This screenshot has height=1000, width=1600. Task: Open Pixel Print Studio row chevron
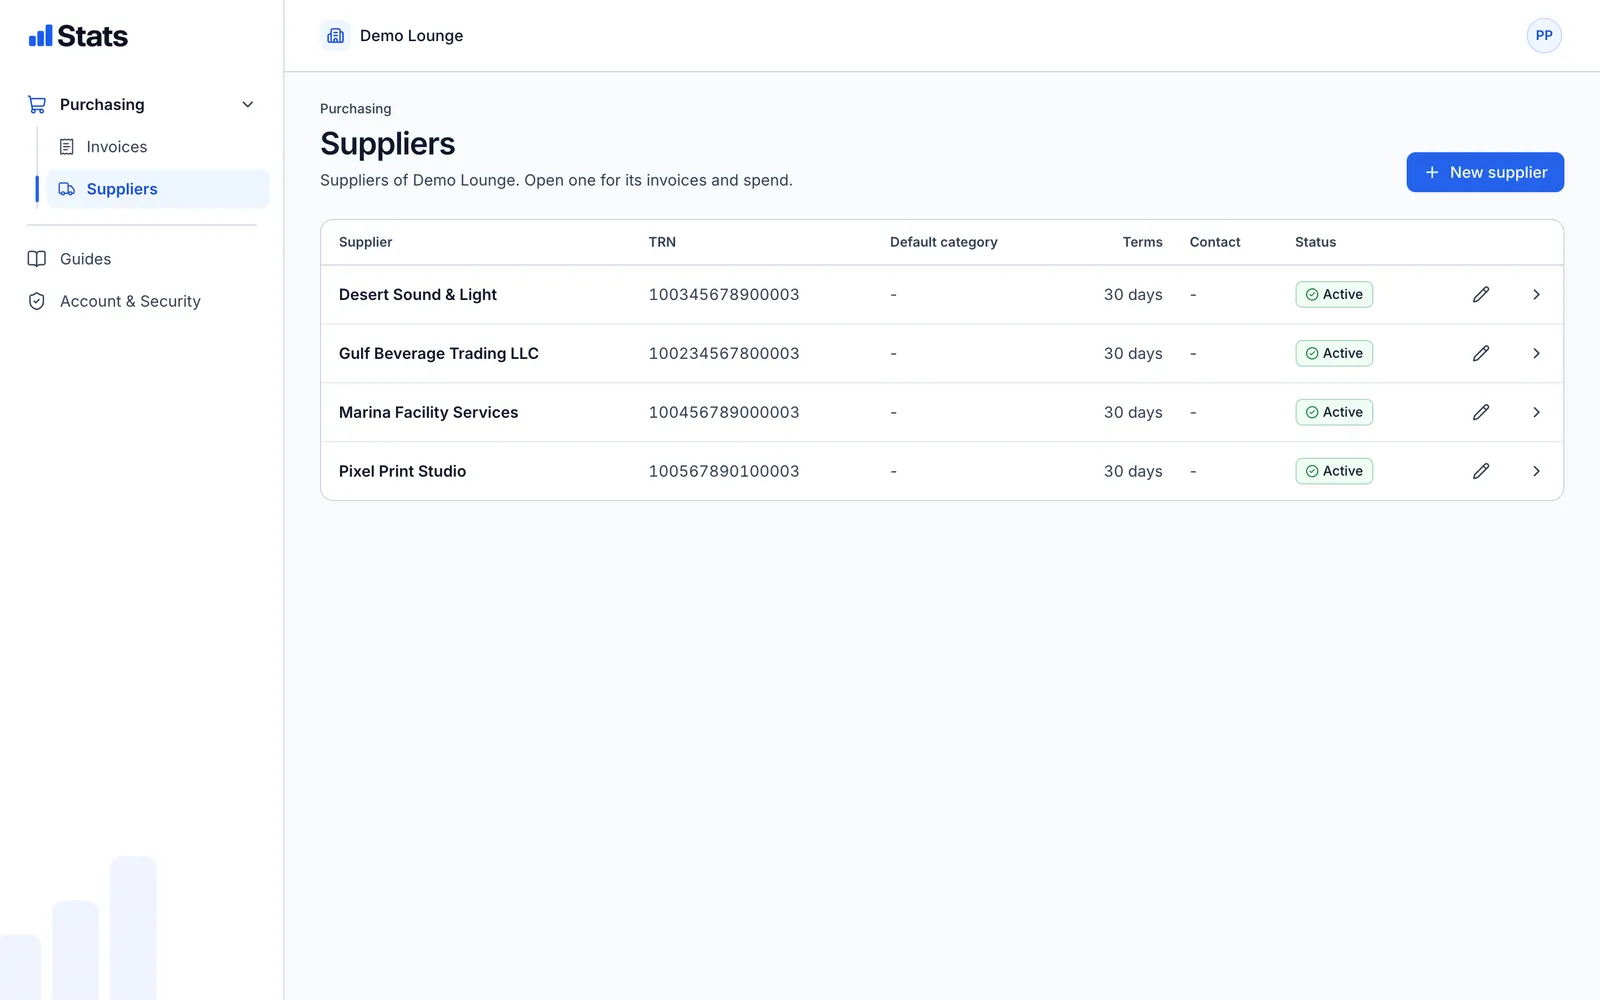[x=1536, y=471]
